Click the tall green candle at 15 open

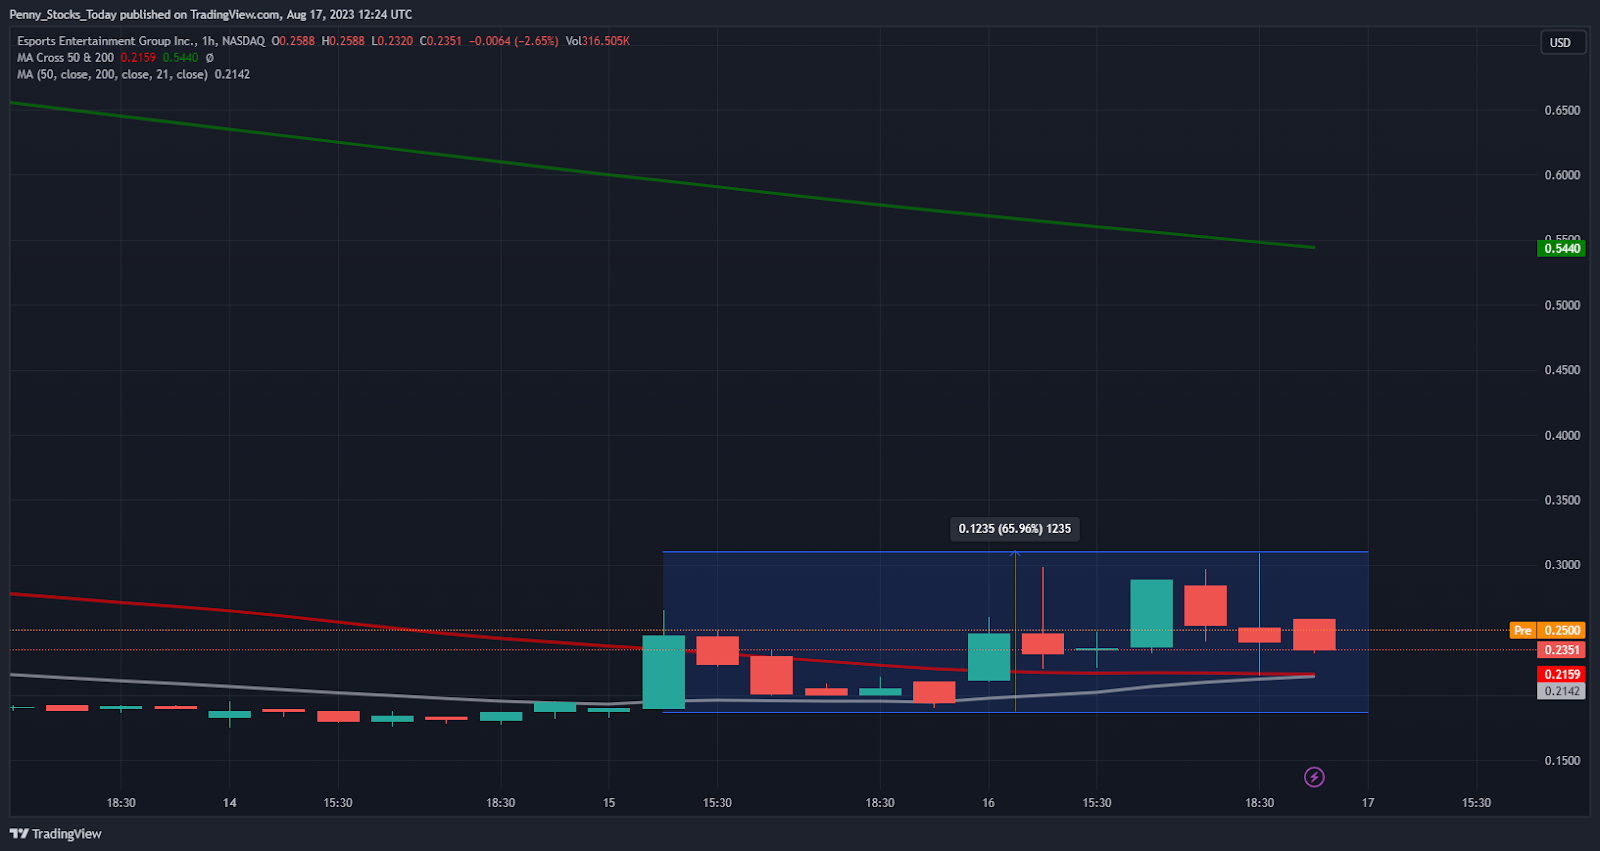[x=663, y=672]
